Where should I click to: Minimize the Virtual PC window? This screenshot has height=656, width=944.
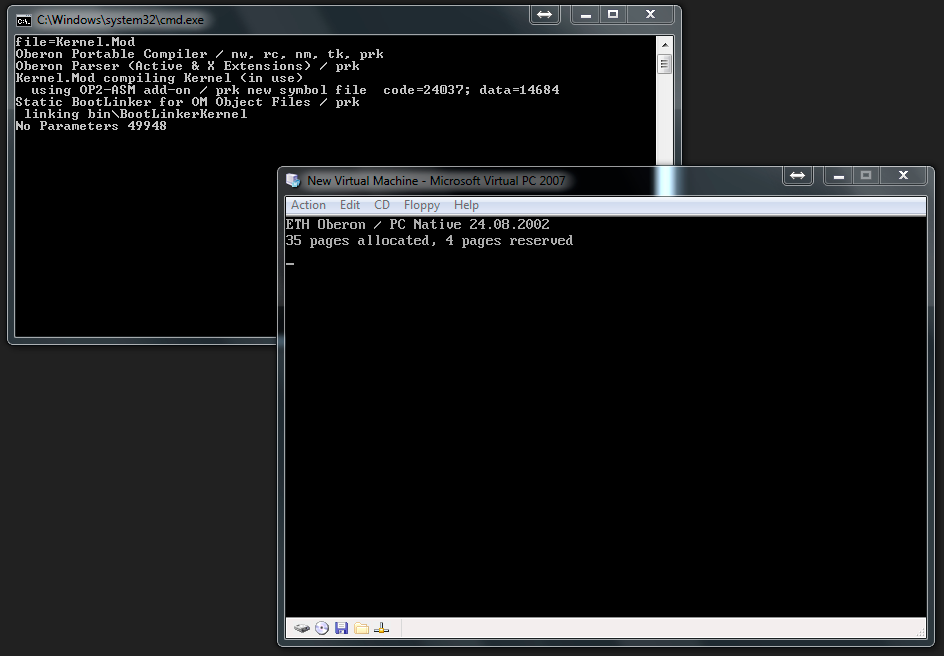click(x=838, y=175)
